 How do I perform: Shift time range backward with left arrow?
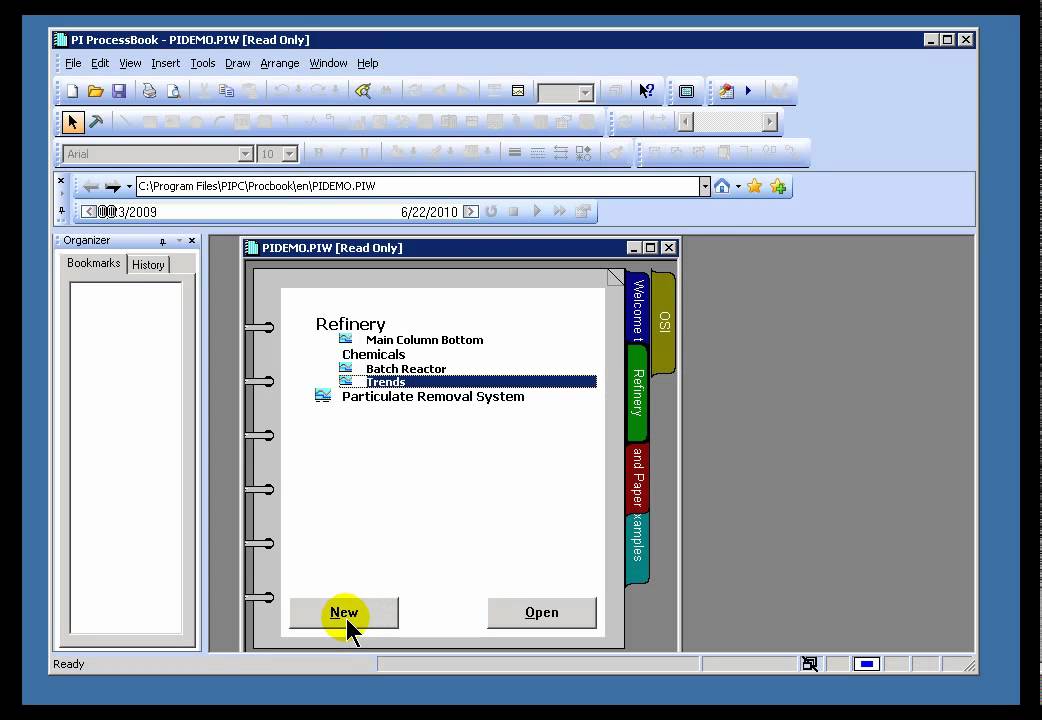pos(88,211)
